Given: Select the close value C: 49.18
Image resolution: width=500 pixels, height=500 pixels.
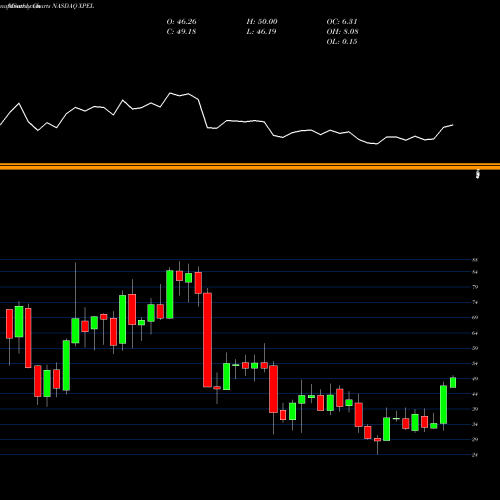Looking at the screenshot, I should 181,32.
